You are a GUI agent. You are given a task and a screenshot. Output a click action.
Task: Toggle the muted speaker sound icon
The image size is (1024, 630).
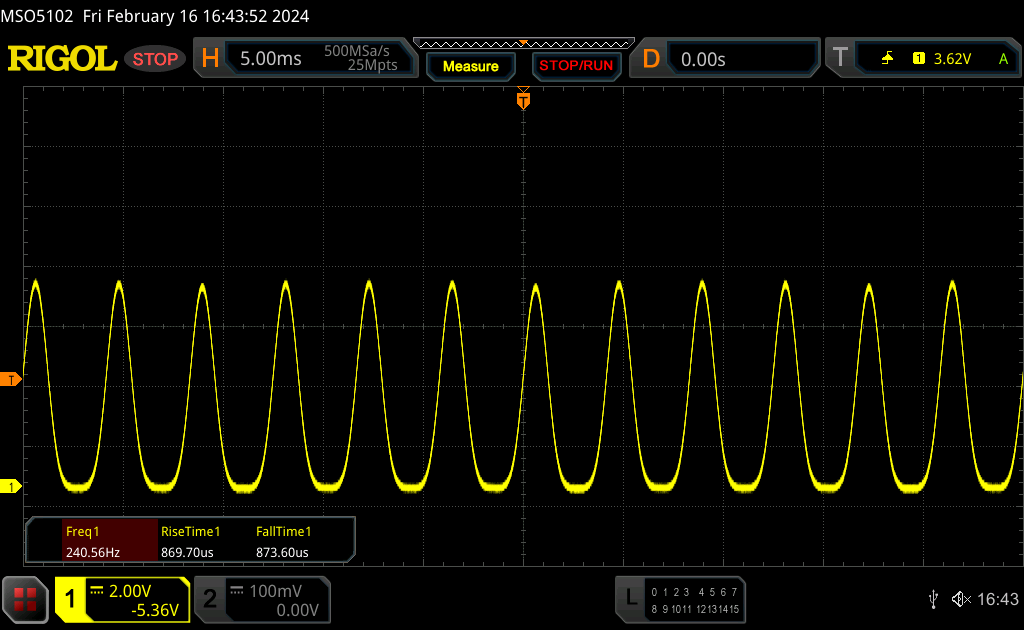click(961, 599)
